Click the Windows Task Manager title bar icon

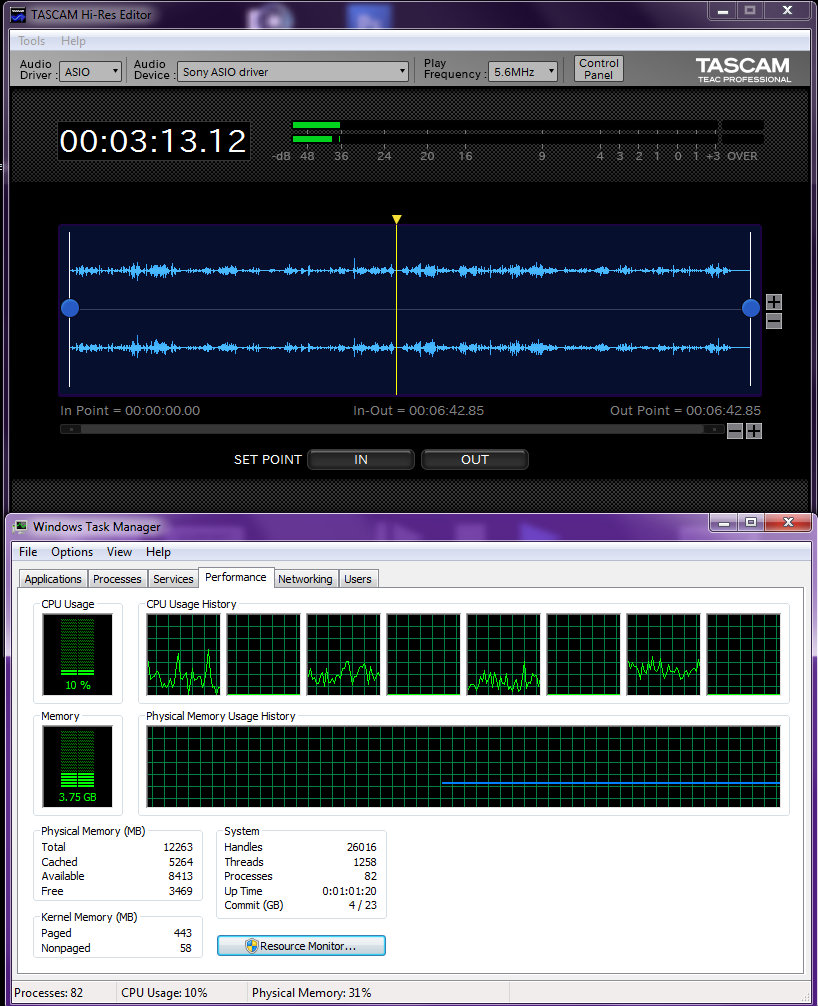(20, 527)
